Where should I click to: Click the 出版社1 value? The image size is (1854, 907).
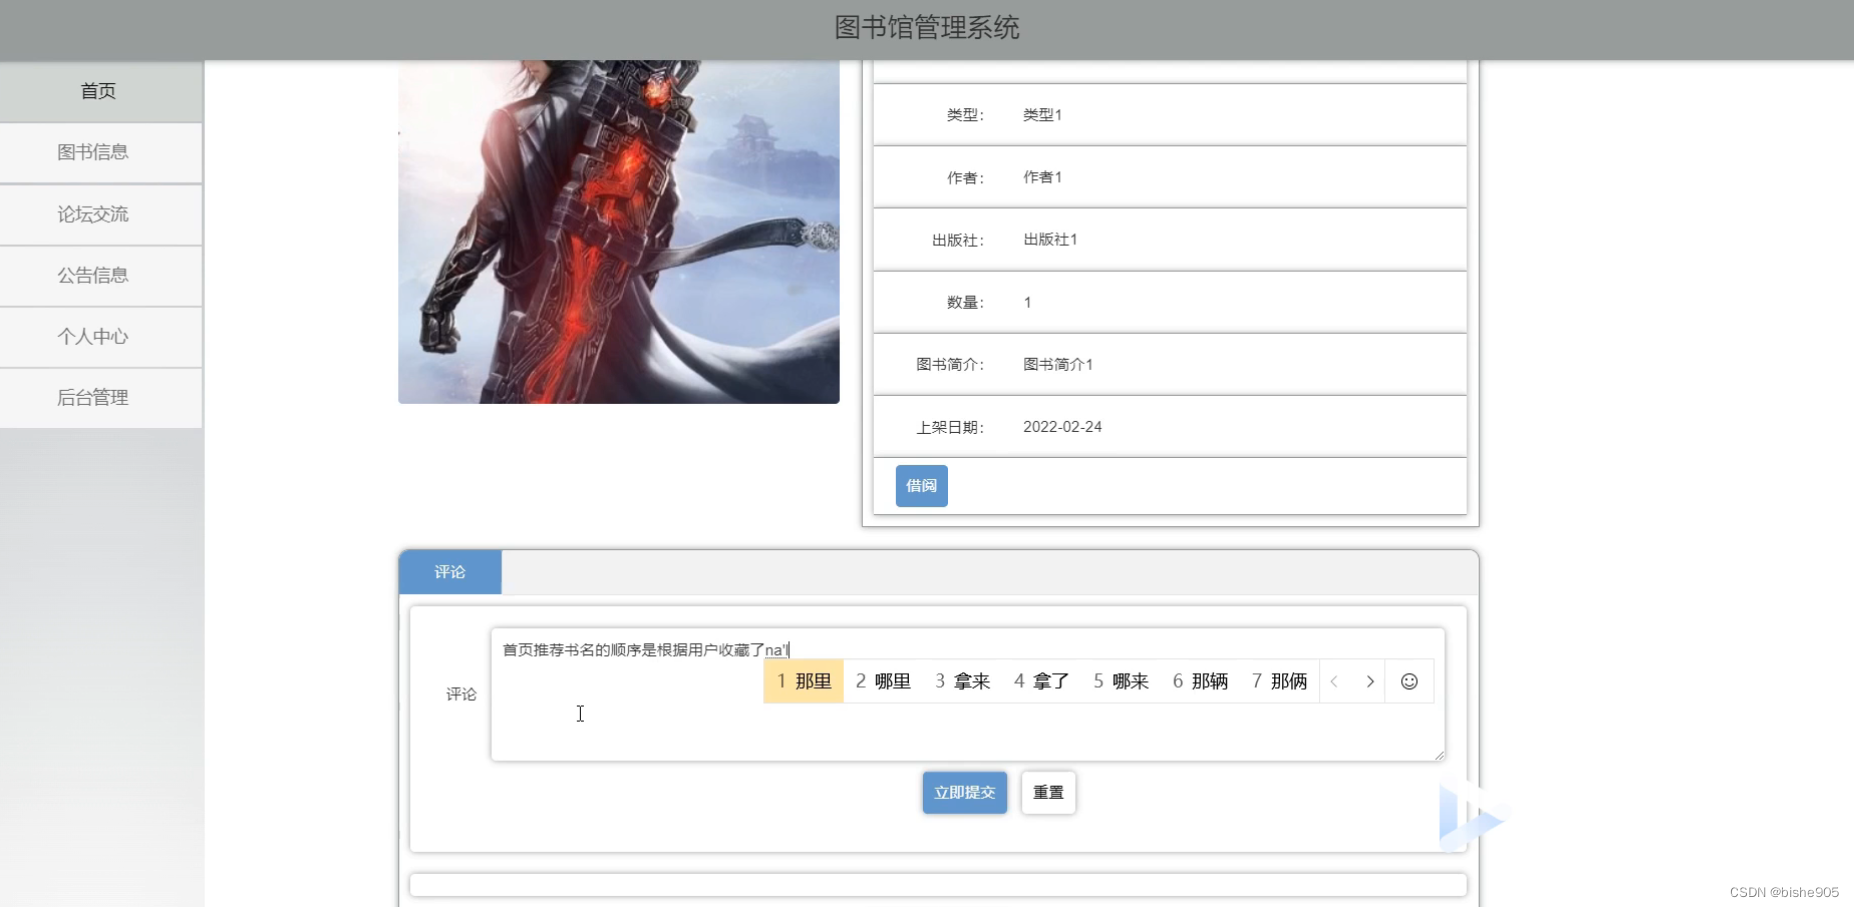tap(1050, 239)
